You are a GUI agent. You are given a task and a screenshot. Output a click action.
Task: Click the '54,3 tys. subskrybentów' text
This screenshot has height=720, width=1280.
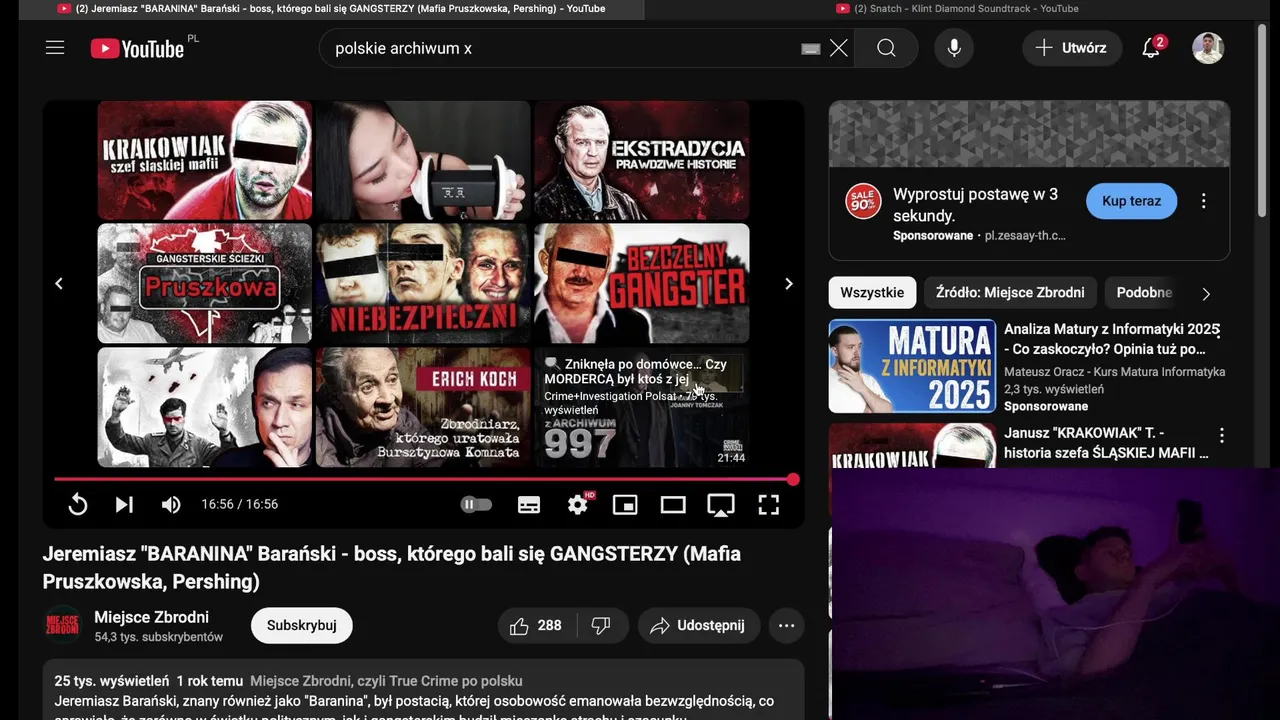click(x=159, y=637)
